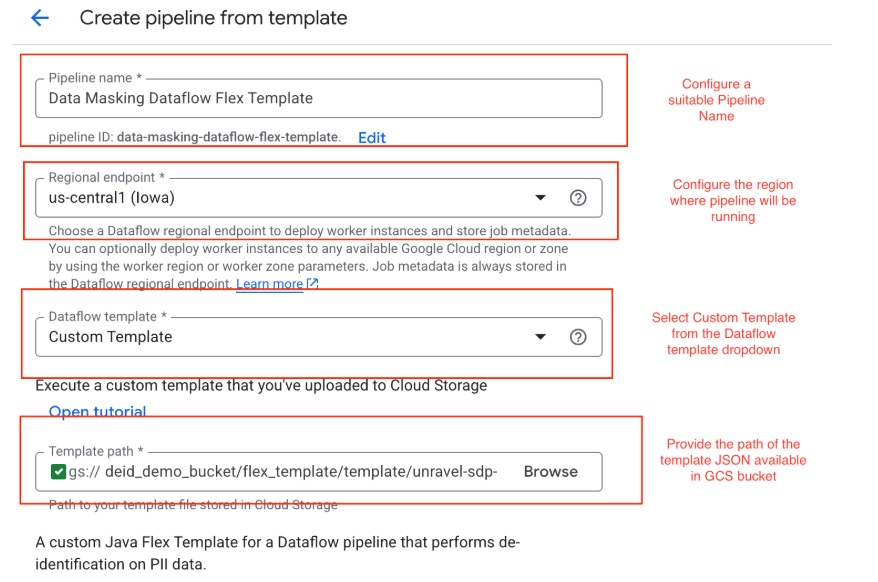Open help icon for Regional endpoint

pyautogui.click(x=577, y=198)
